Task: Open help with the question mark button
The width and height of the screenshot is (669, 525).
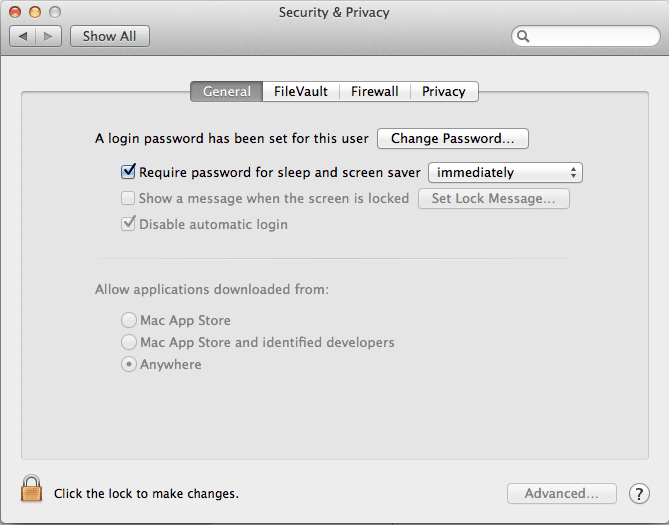Action: click(x=639, y=494)
